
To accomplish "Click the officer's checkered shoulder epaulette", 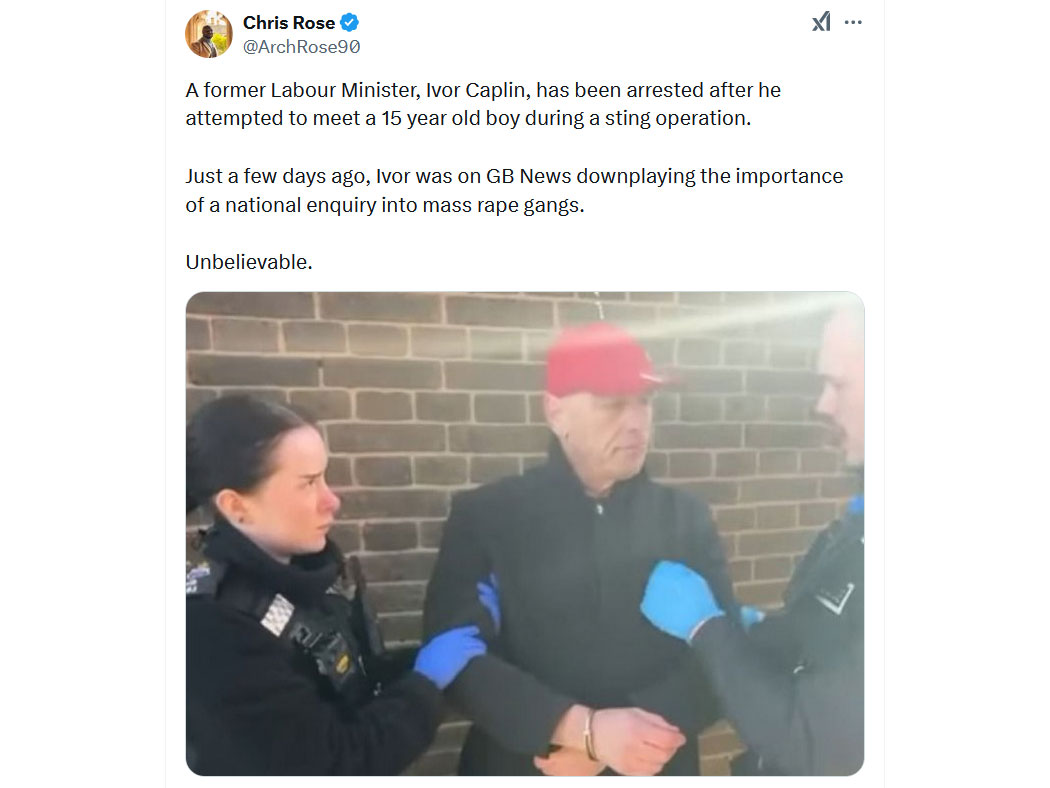I will click(x=277, y=614).
